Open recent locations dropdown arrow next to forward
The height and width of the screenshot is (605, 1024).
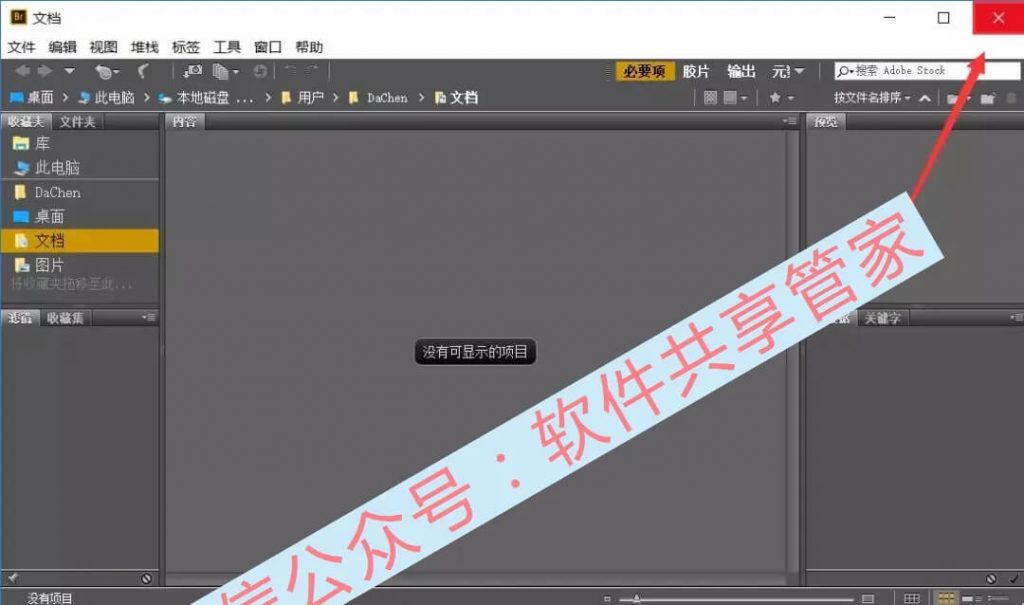coord(69,71)
